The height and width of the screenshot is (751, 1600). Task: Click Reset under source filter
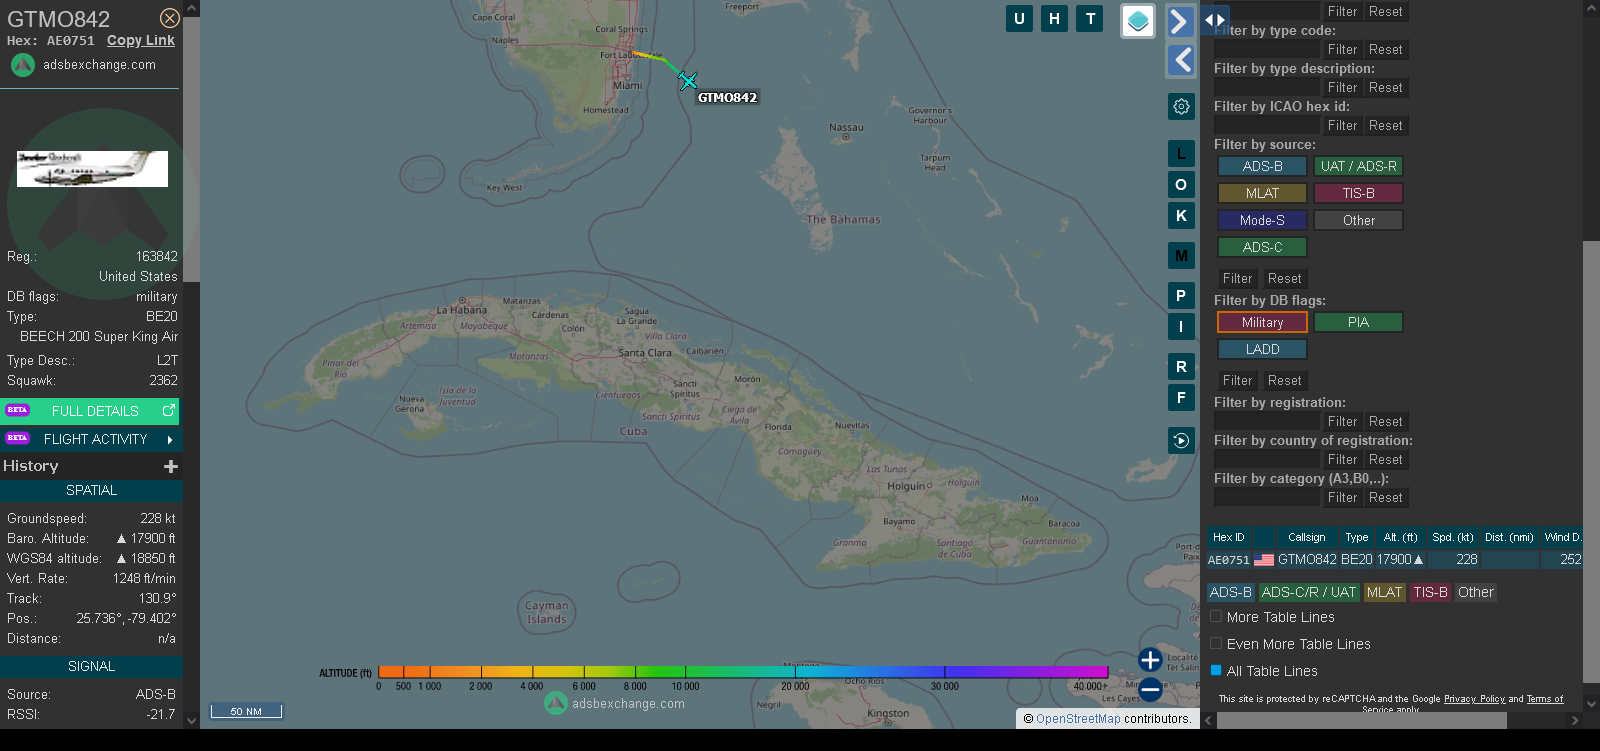[x=1284, y=279]
